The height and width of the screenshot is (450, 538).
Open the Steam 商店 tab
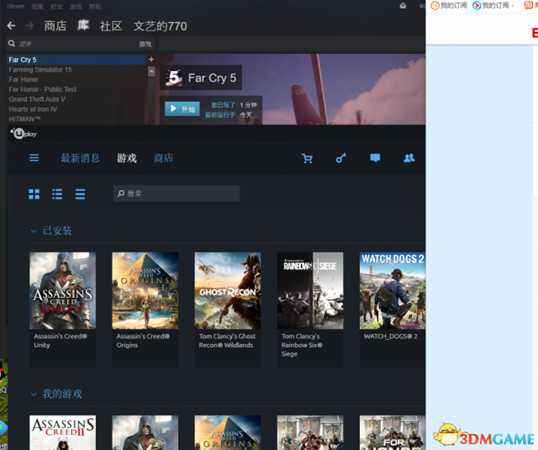pyautogui.click(x=55, y=26)
